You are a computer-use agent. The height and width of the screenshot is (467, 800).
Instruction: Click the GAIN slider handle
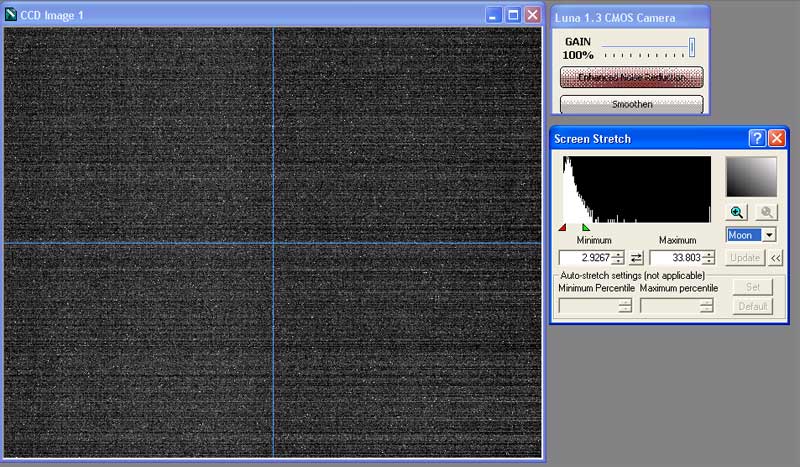(691, 45)
